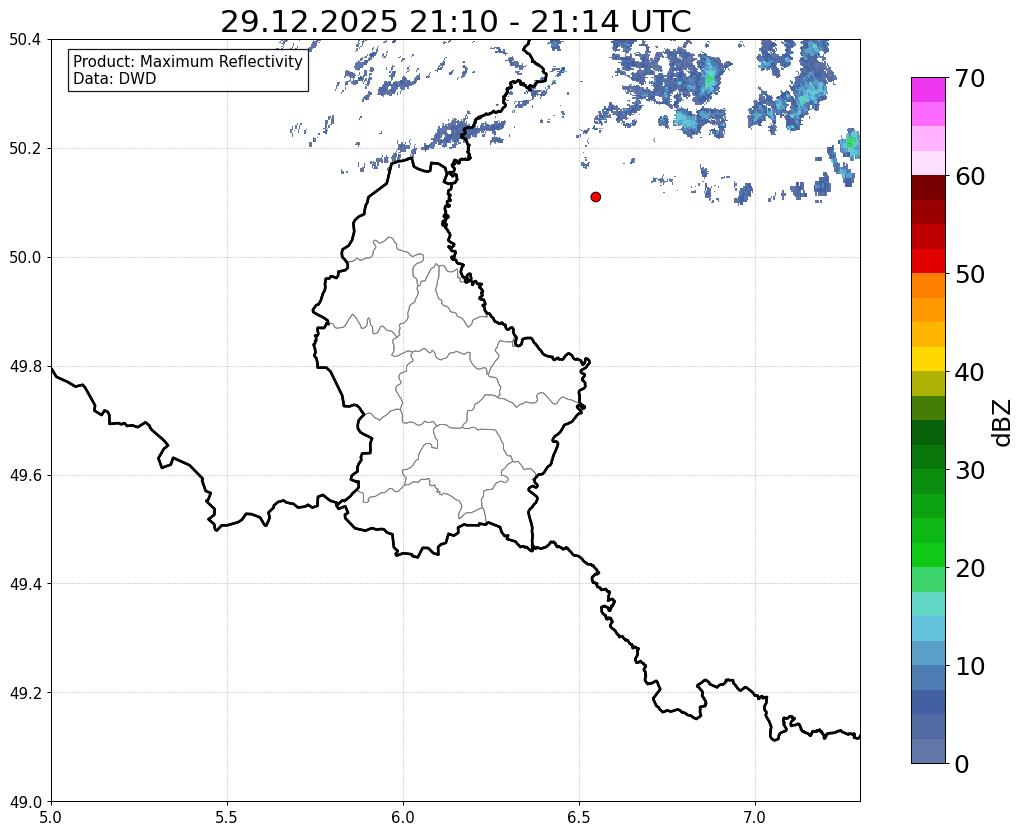The height and width of the screenshot is (834, 1023).
Task: Click colorbar tick label 30
Action: pyautogui.click(x=970, y=470)
